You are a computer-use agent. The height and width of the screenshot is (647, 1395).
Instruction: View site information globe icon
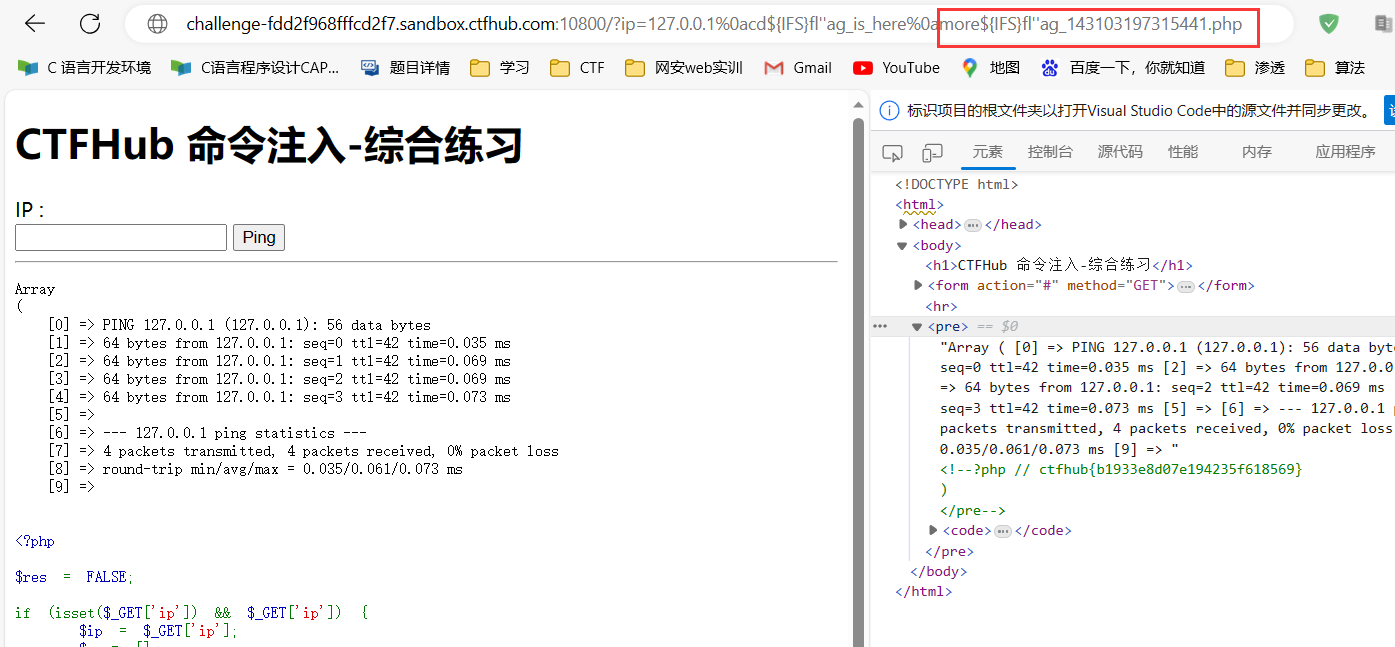(x=156, y=24)
